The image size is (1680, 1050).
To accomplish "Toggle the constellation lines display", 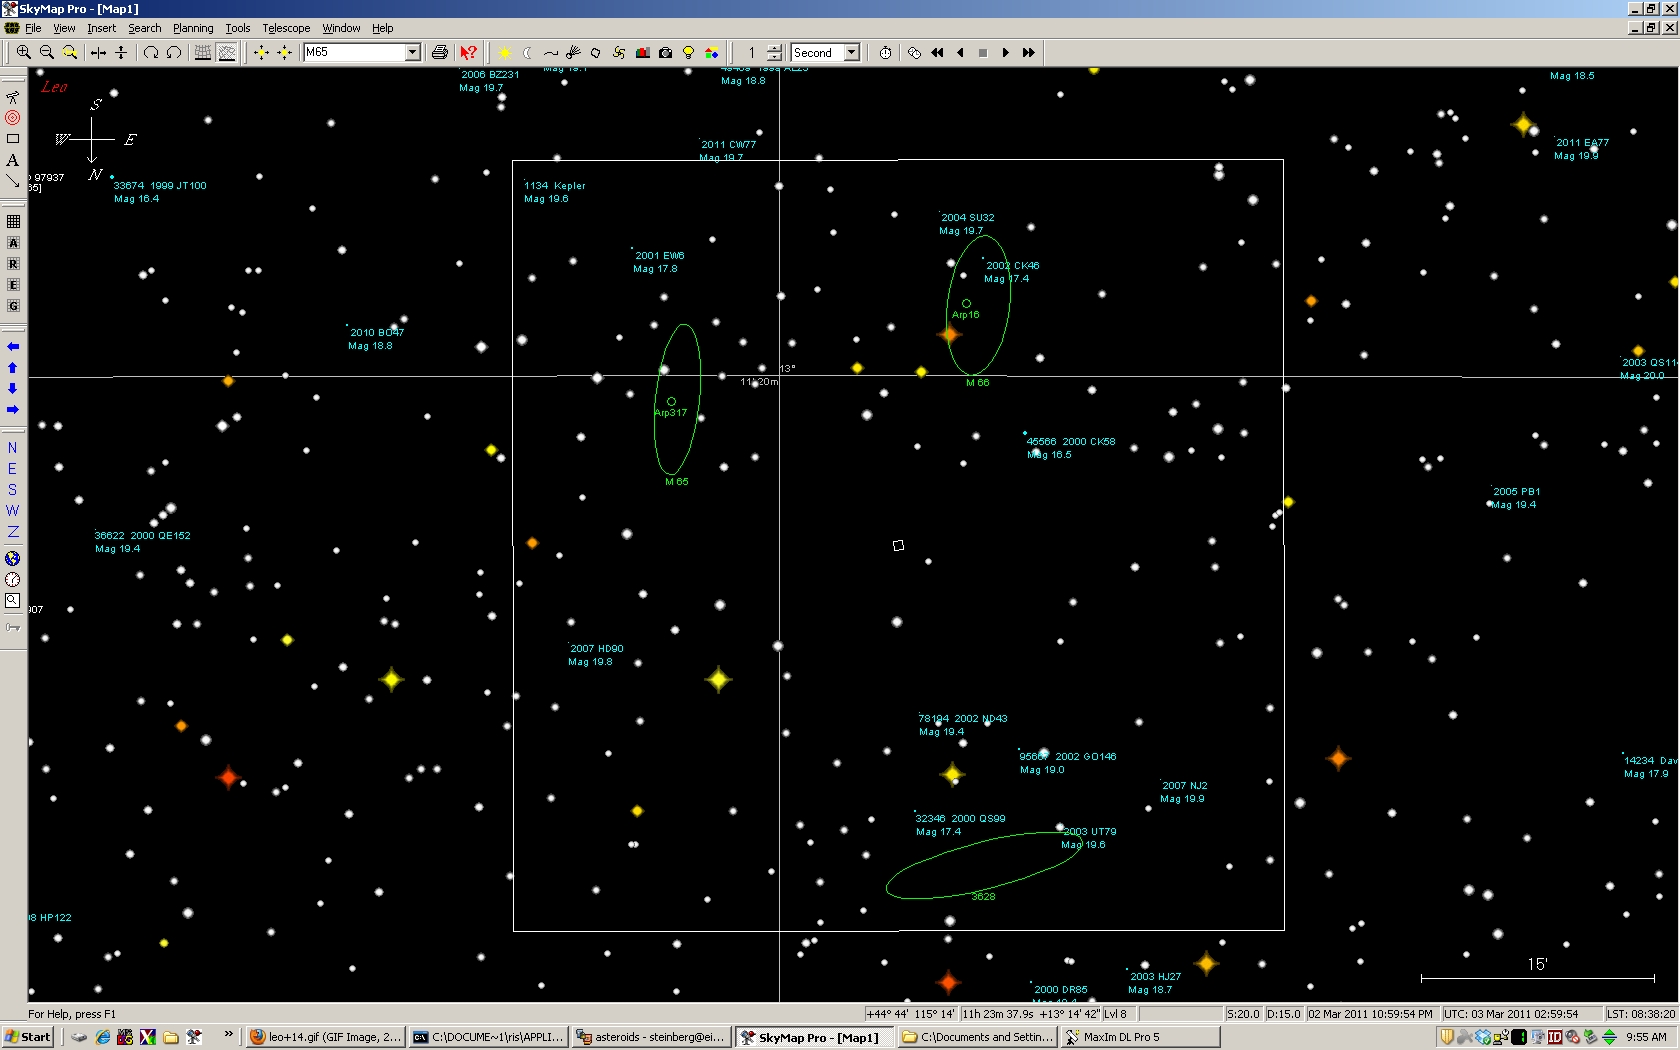I will pos(227,52).
